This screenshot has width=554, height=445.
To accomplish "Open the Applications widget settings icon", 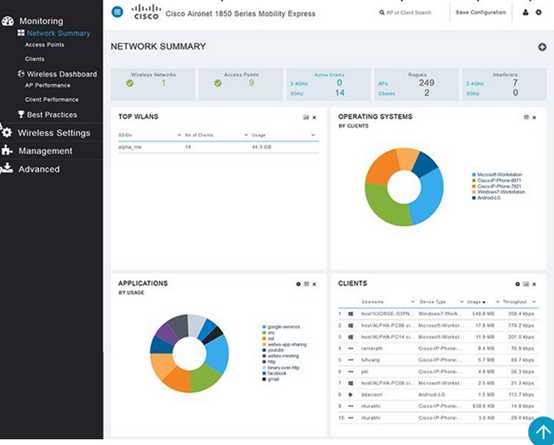I will coord(298,284).
